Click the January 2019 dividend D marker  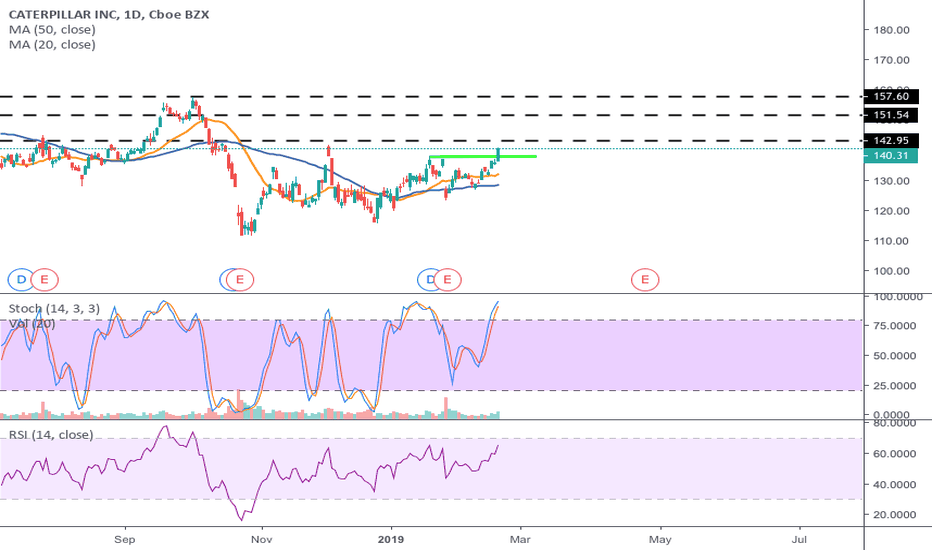tap(429, 279)
